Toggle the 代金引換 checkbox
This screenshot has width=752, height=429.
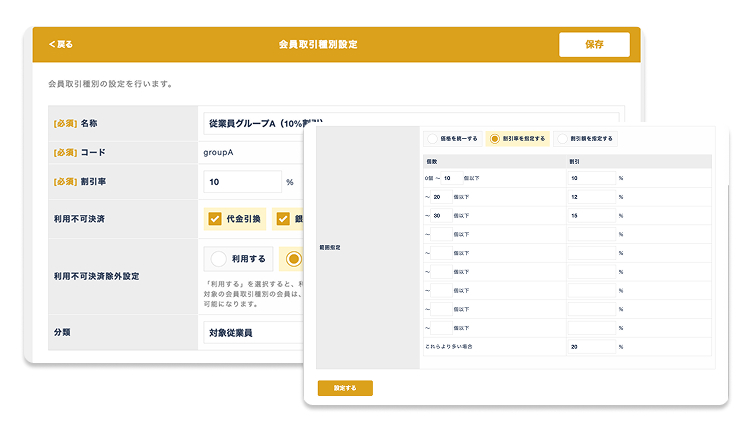215,219
